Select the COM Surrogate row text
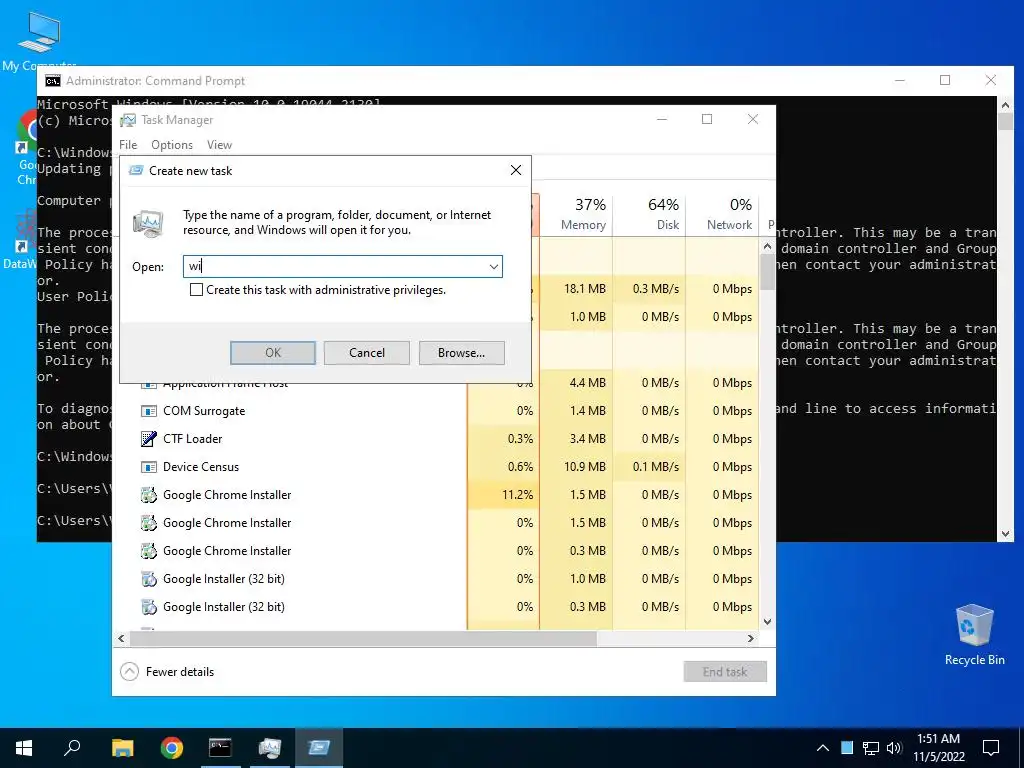This screenshot has width=1024, height=768. pos(204,411)
